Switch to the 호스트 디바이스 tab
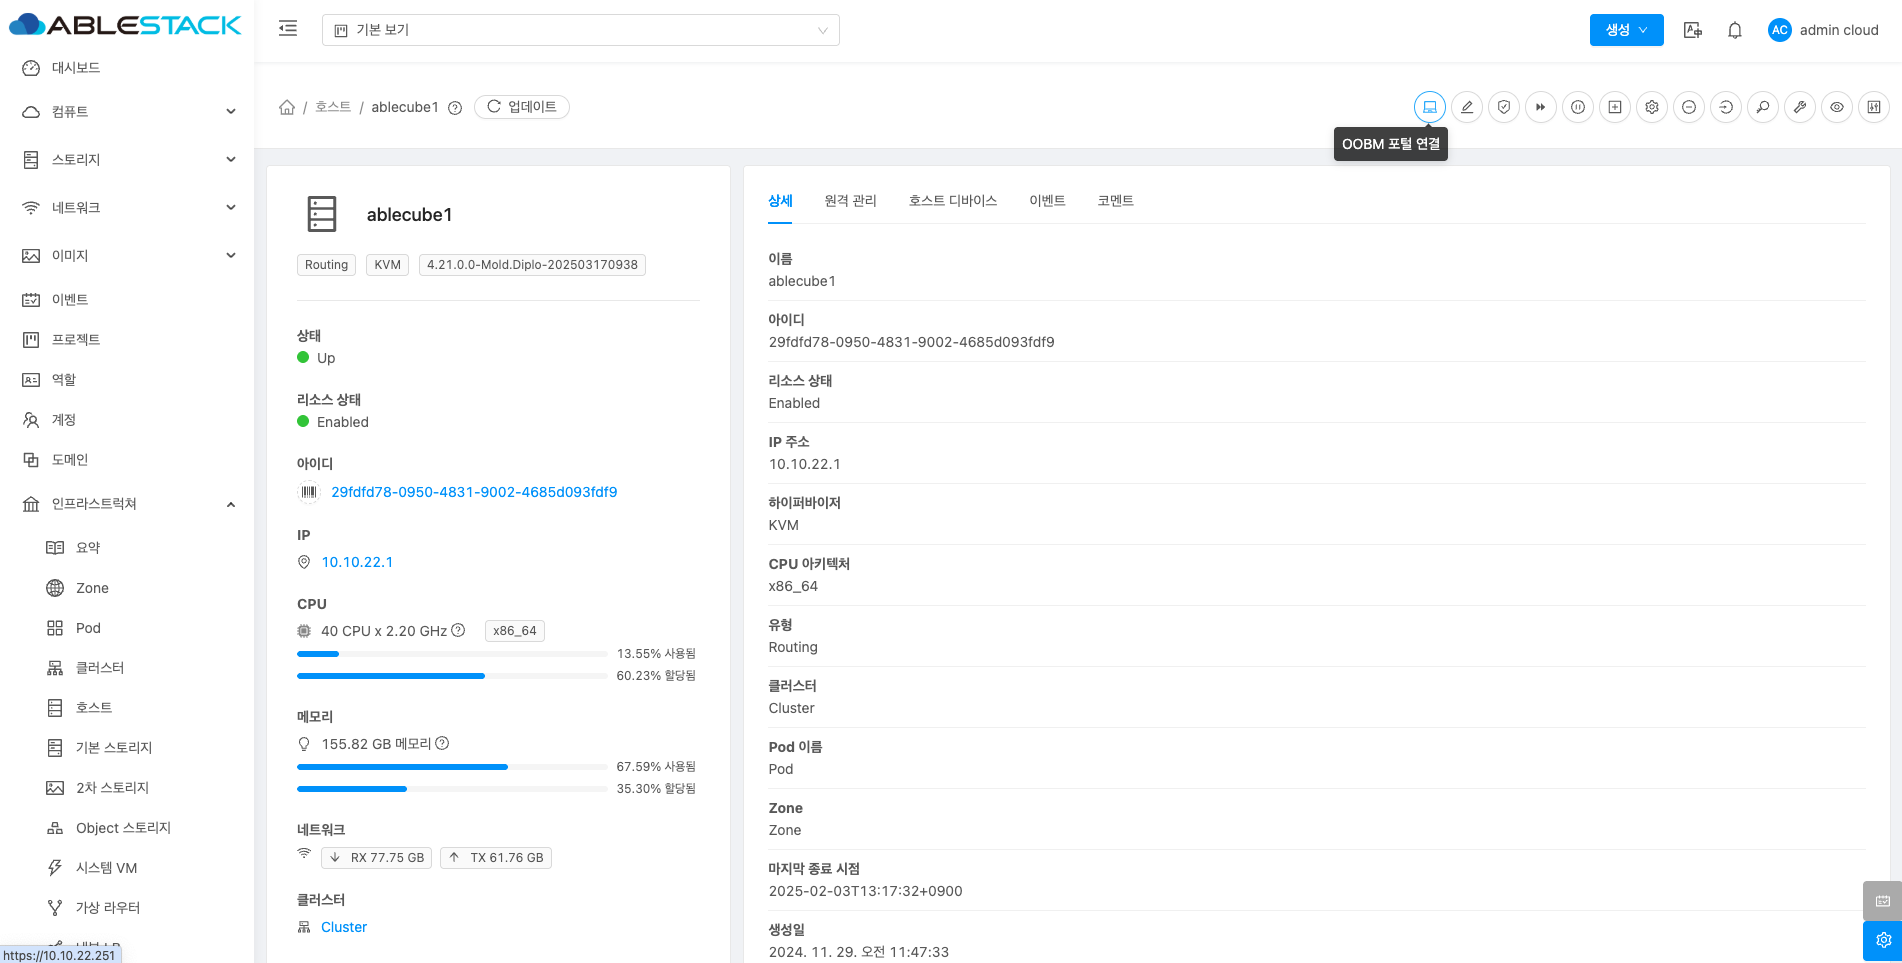The width and height of the screenshot is (1902, 963). tap(952, 201)
